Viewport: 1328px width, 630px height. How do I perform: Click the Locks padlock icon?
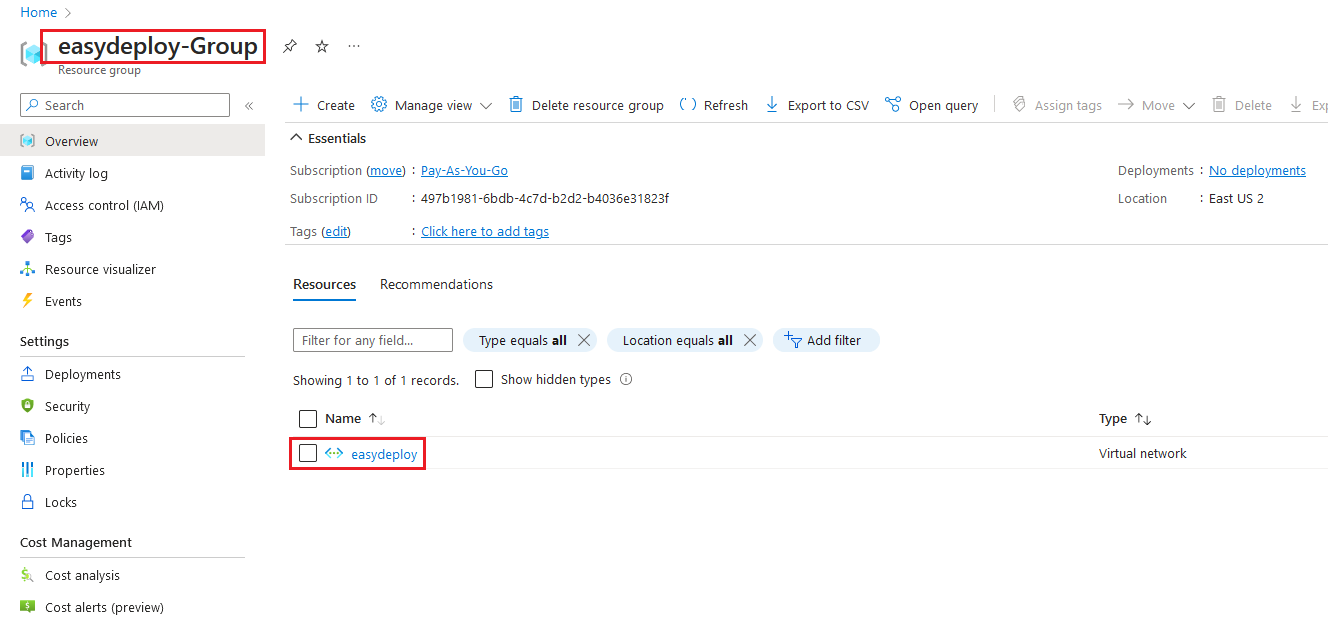(x=28, y=502)
